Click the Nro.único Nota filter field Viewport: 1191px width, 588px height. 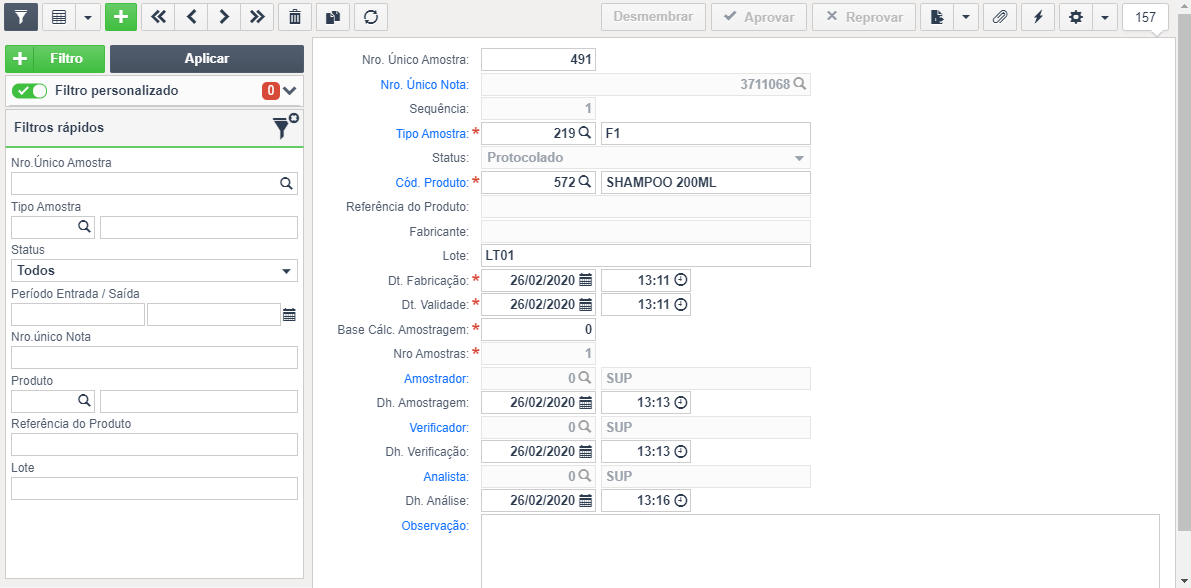[155, 358]
